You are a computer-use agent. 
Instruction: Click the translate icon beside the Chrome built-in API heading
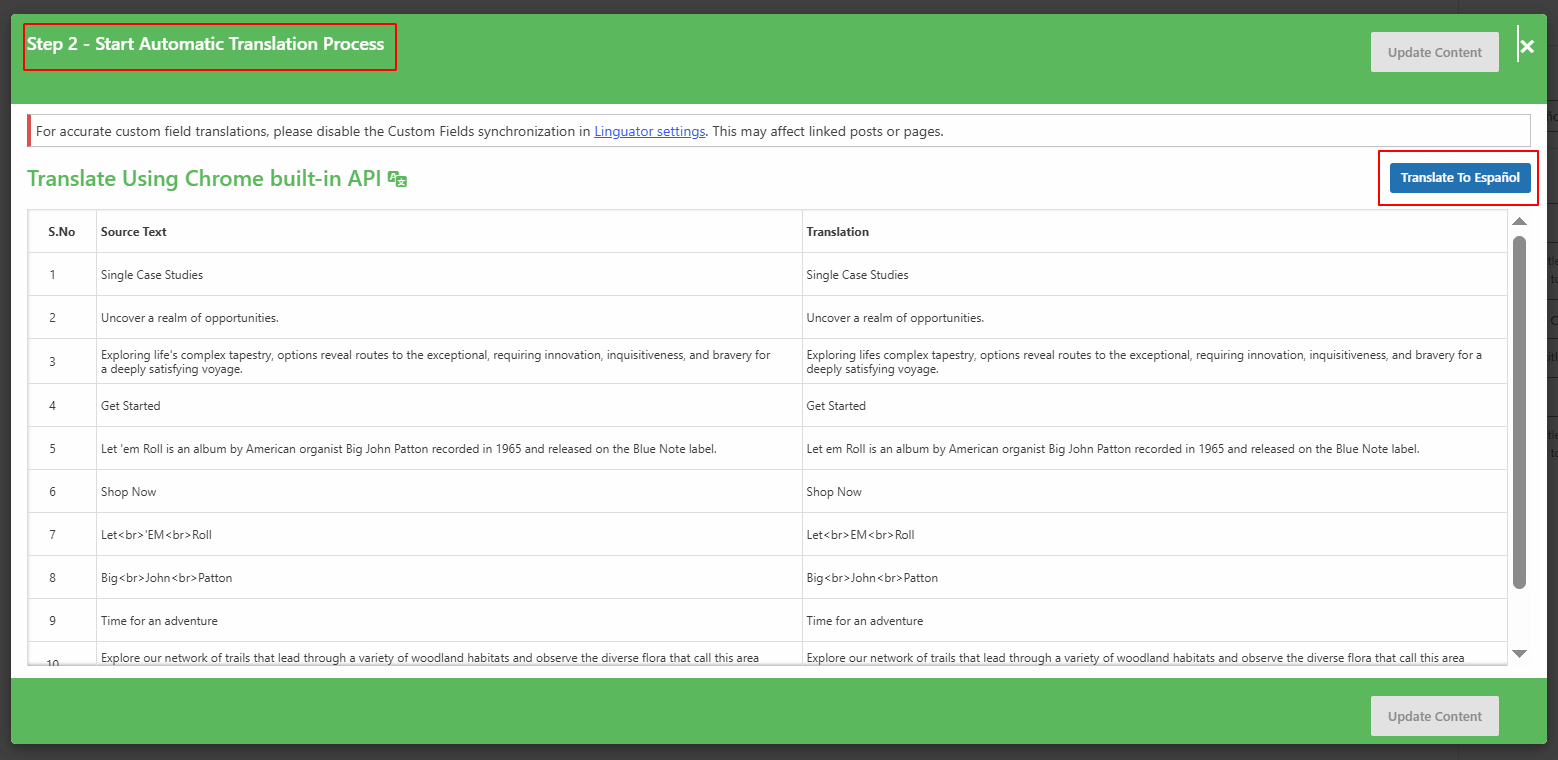397,180
